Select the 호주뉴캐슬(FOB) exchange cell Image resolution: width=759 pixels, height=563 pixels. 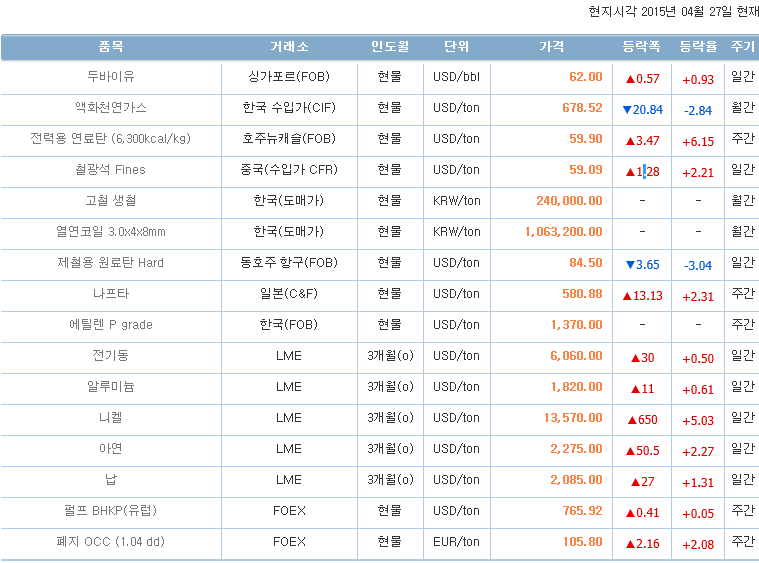288,139
